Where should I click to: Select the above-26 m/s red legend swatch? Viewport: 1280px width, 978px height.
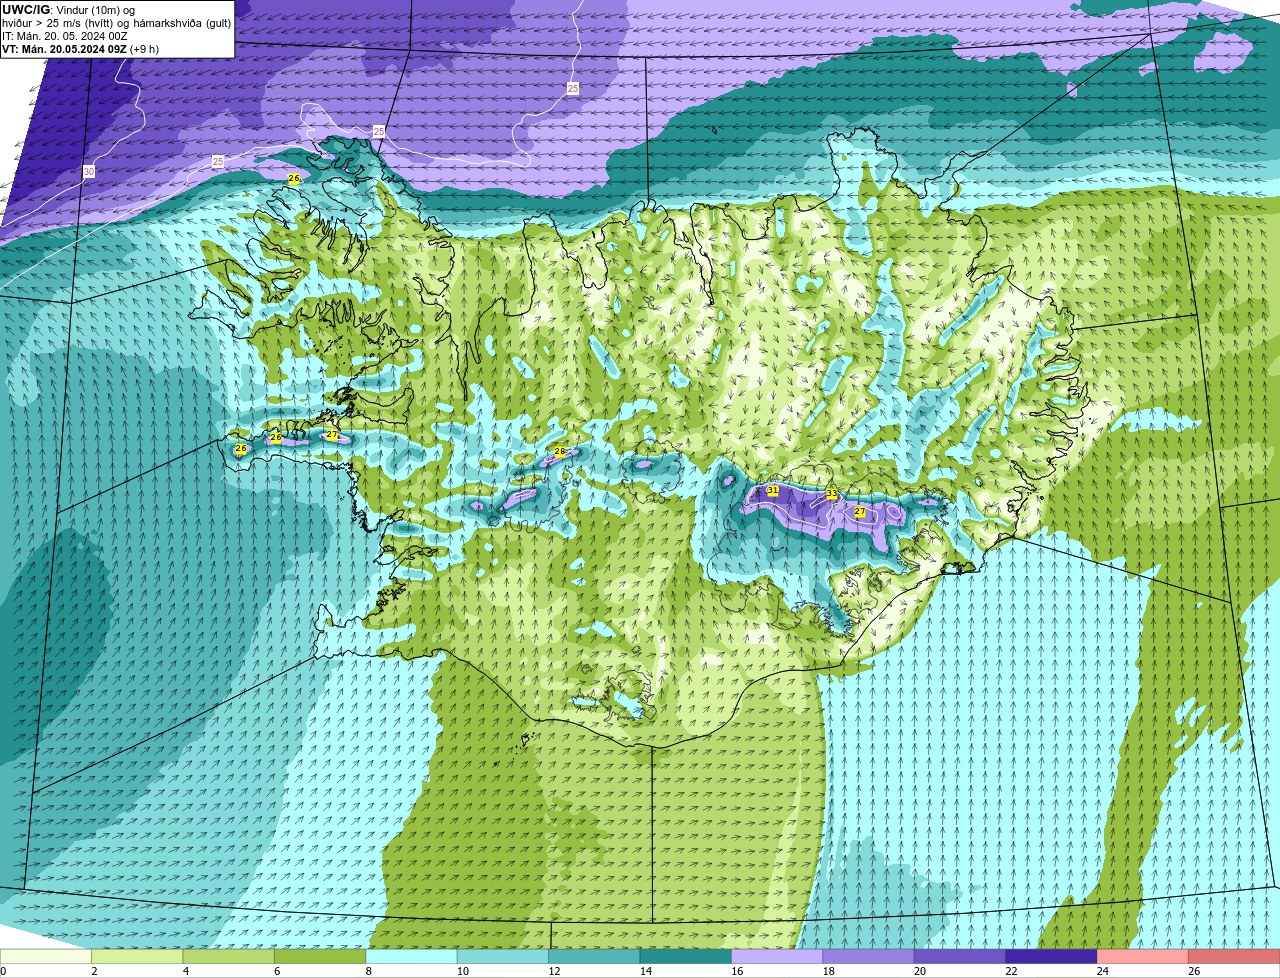click(x=1233, y=956)
